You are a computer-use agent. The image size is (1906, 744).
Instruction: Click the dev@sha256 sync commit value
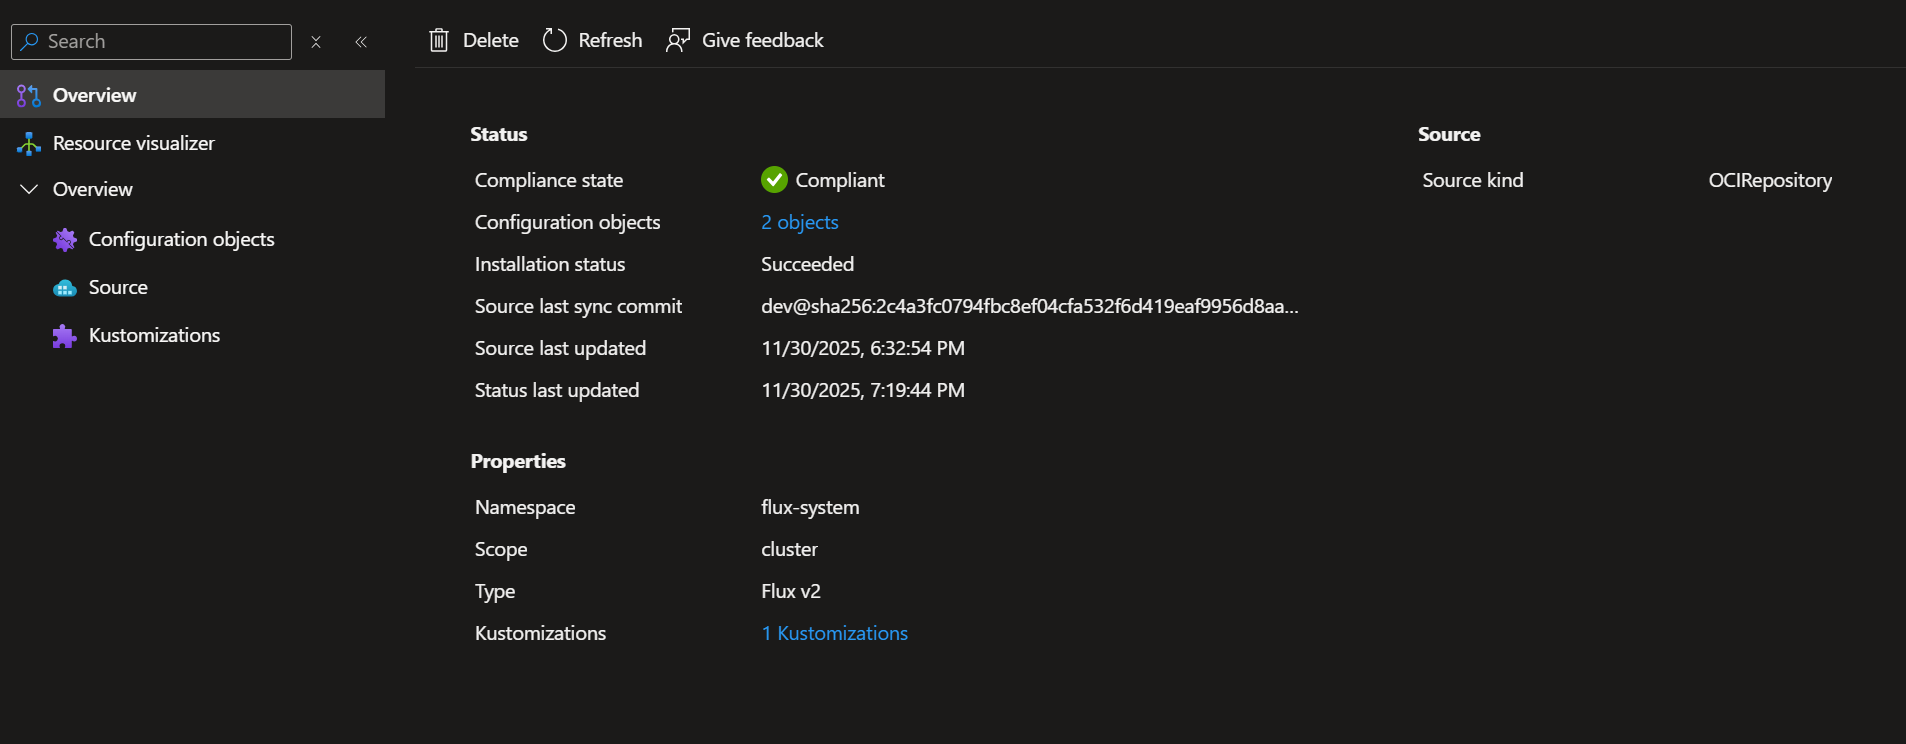click(1030, 306)
